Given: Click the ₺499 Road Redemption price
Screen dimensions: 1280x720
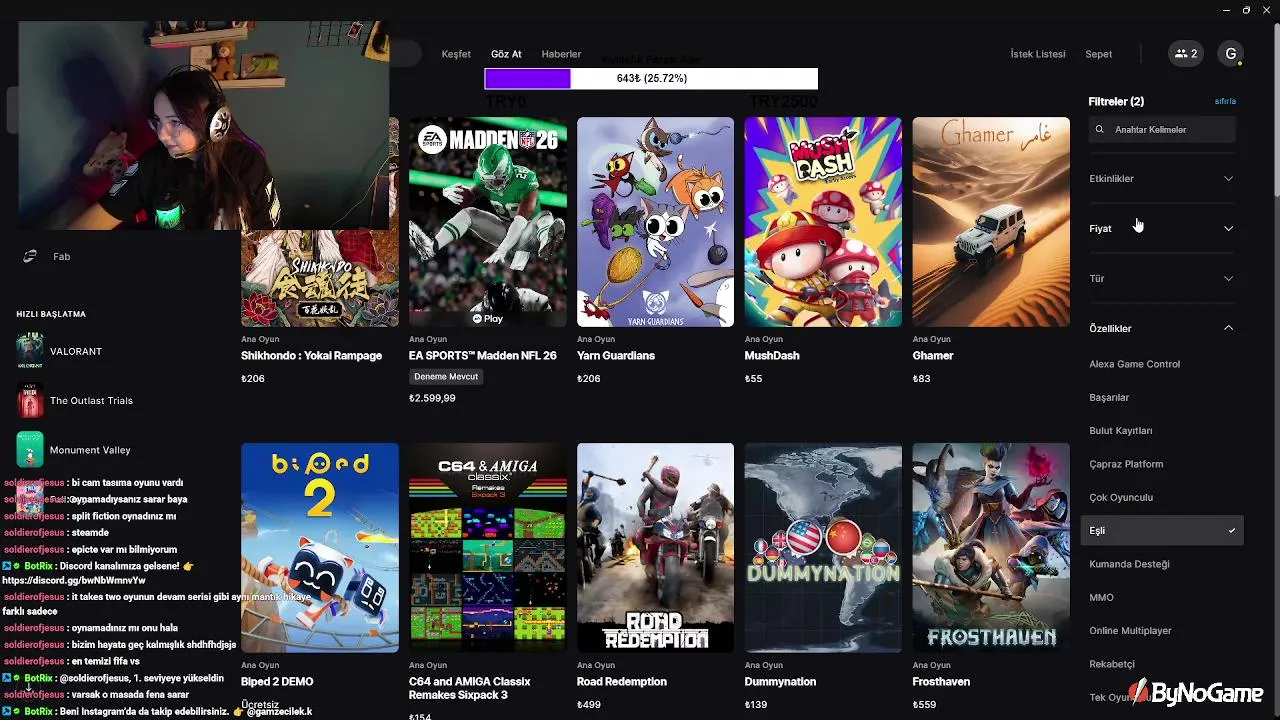Looking at the screenshot, I should (x=589, y=705).
